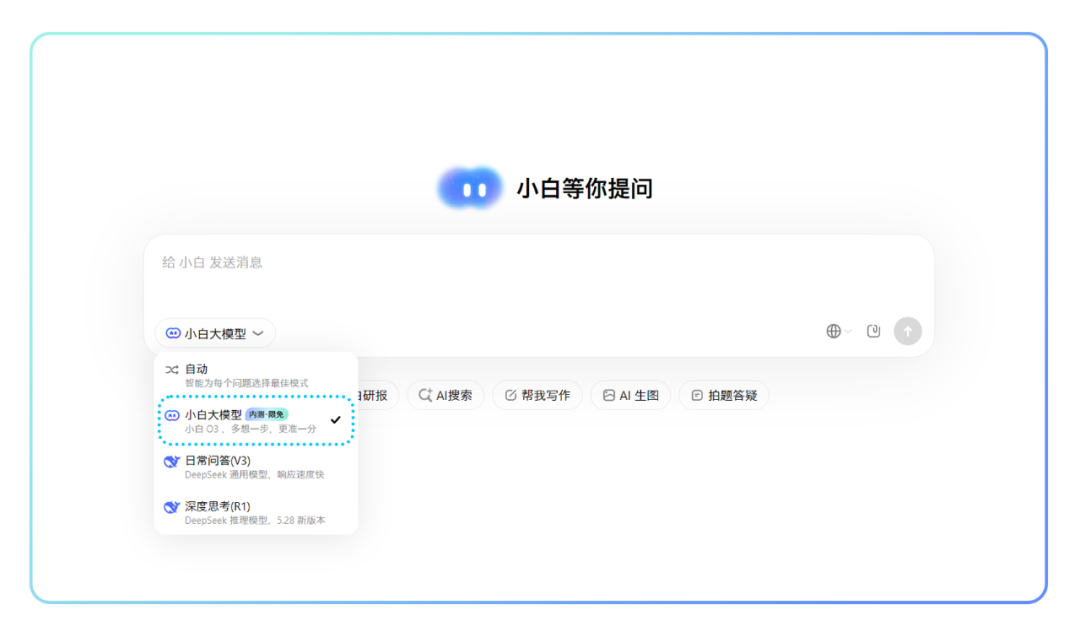Click the 内测·限免 badge

point(267,414)
